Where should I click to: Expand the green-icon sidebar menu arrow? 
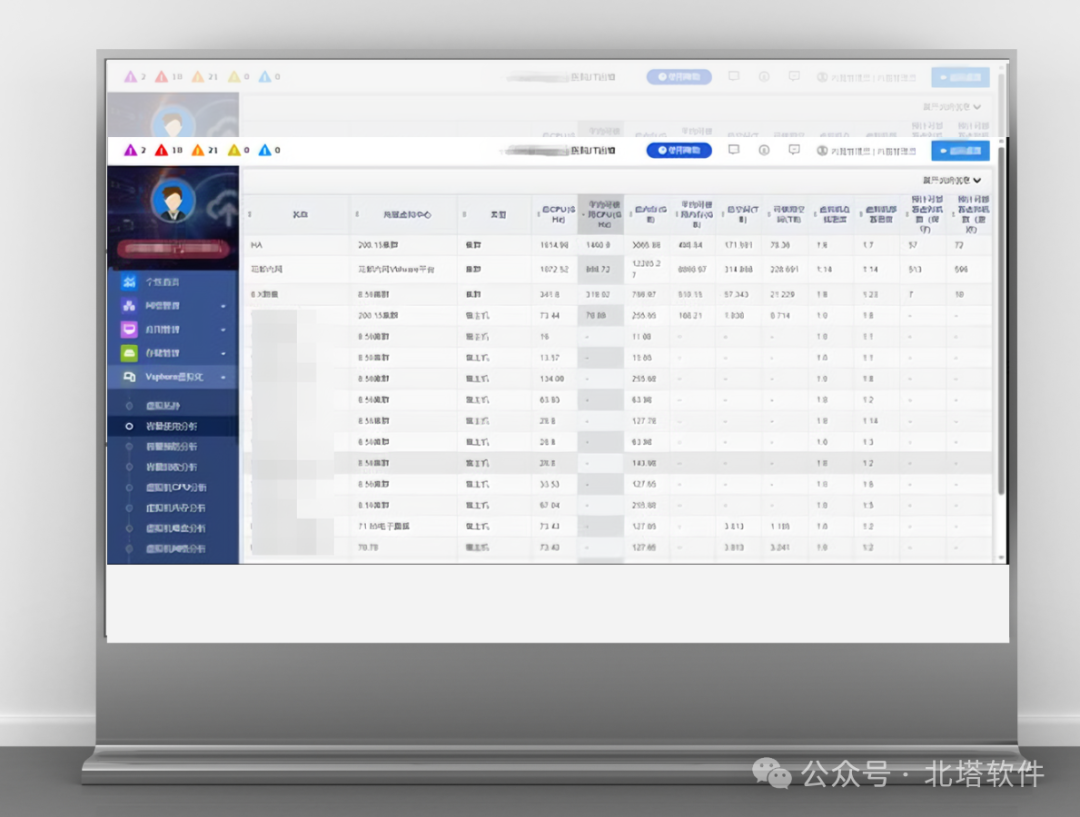(223, 353)
